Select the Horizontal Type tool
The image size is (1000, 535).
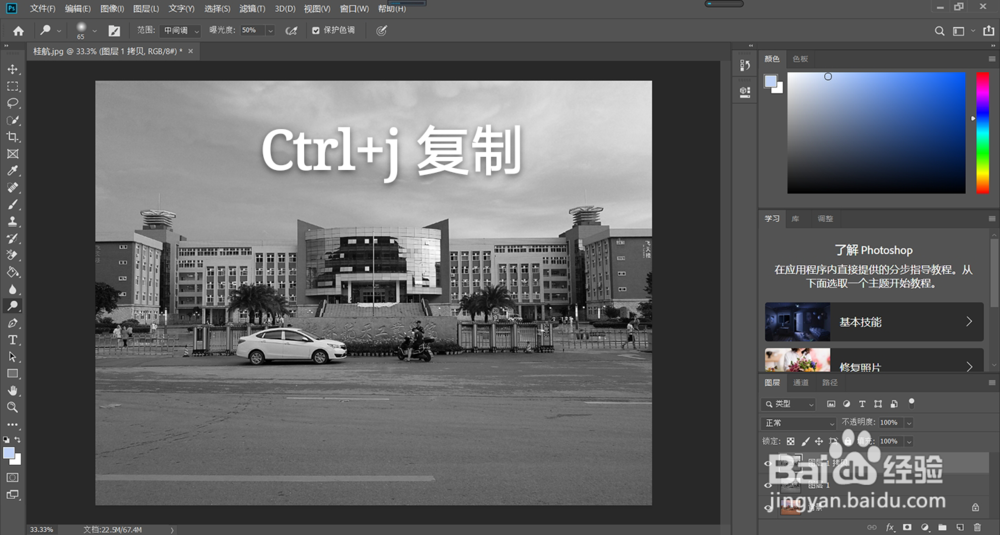[x=12, y=340]
